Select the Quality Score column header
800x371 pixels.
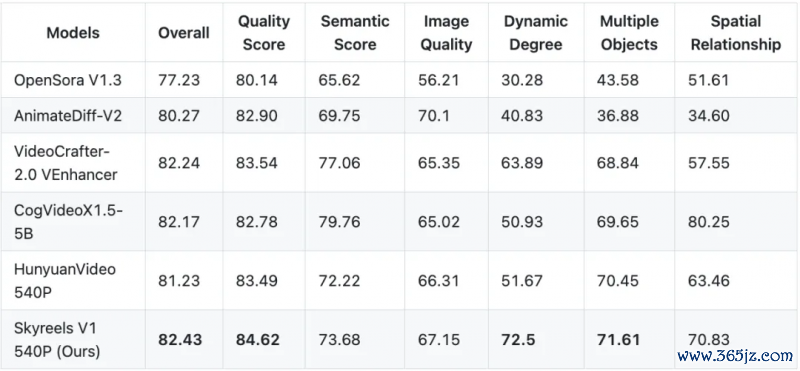(x=264, y=33)
